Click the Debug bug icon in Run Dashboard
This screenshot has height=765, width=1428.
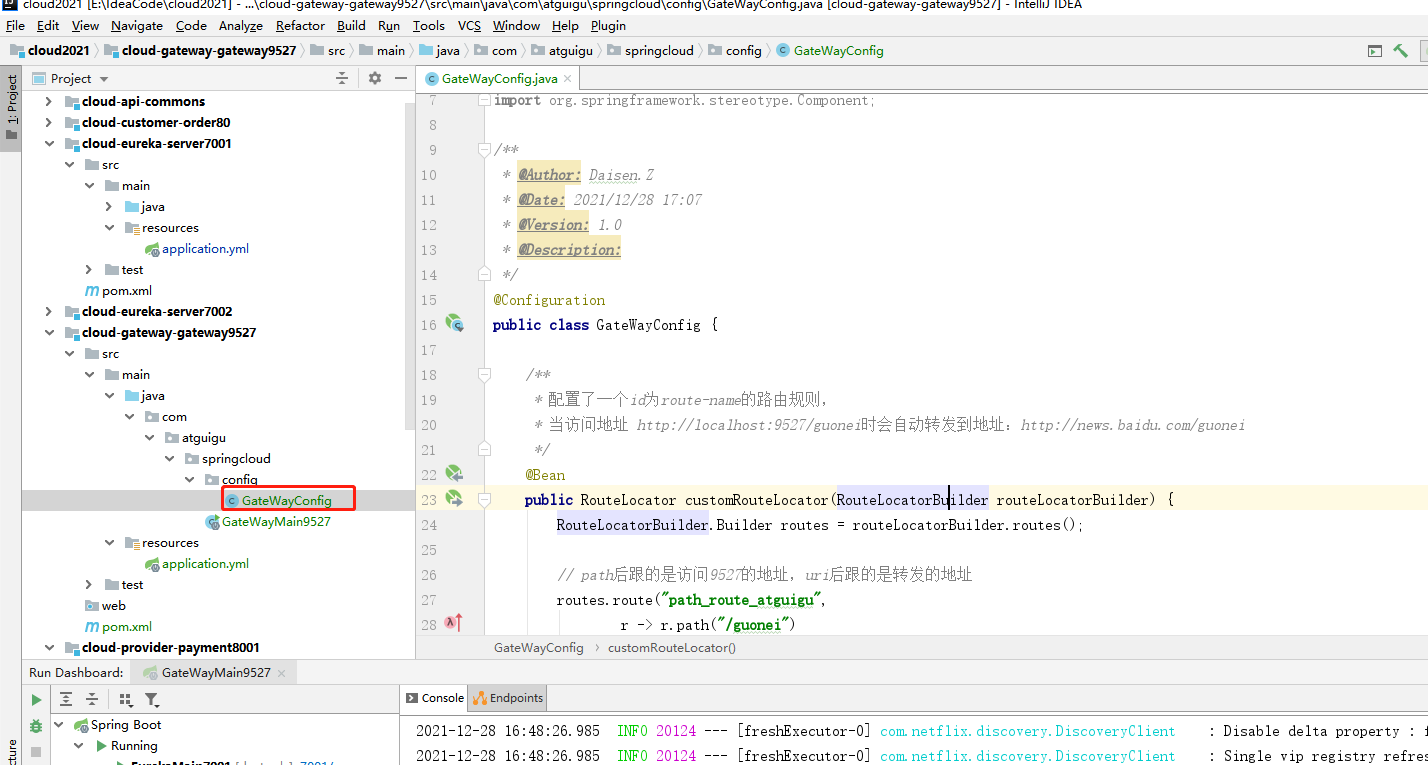tap(36, 726)
